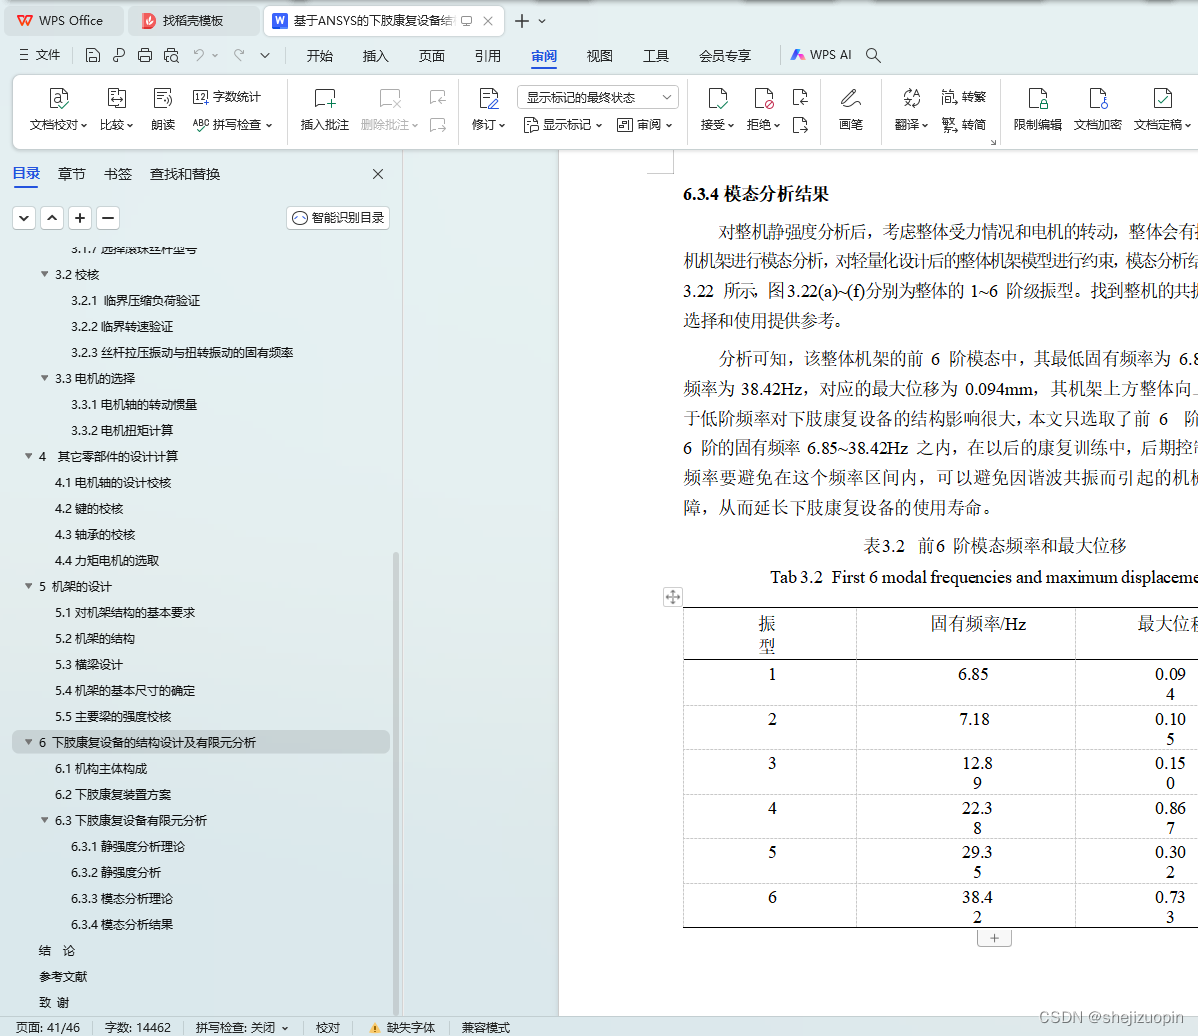This screenshot has height=1036, width=1198.
Task: Open 文档加密 document encryption
Action: (x=1097, y=109)
